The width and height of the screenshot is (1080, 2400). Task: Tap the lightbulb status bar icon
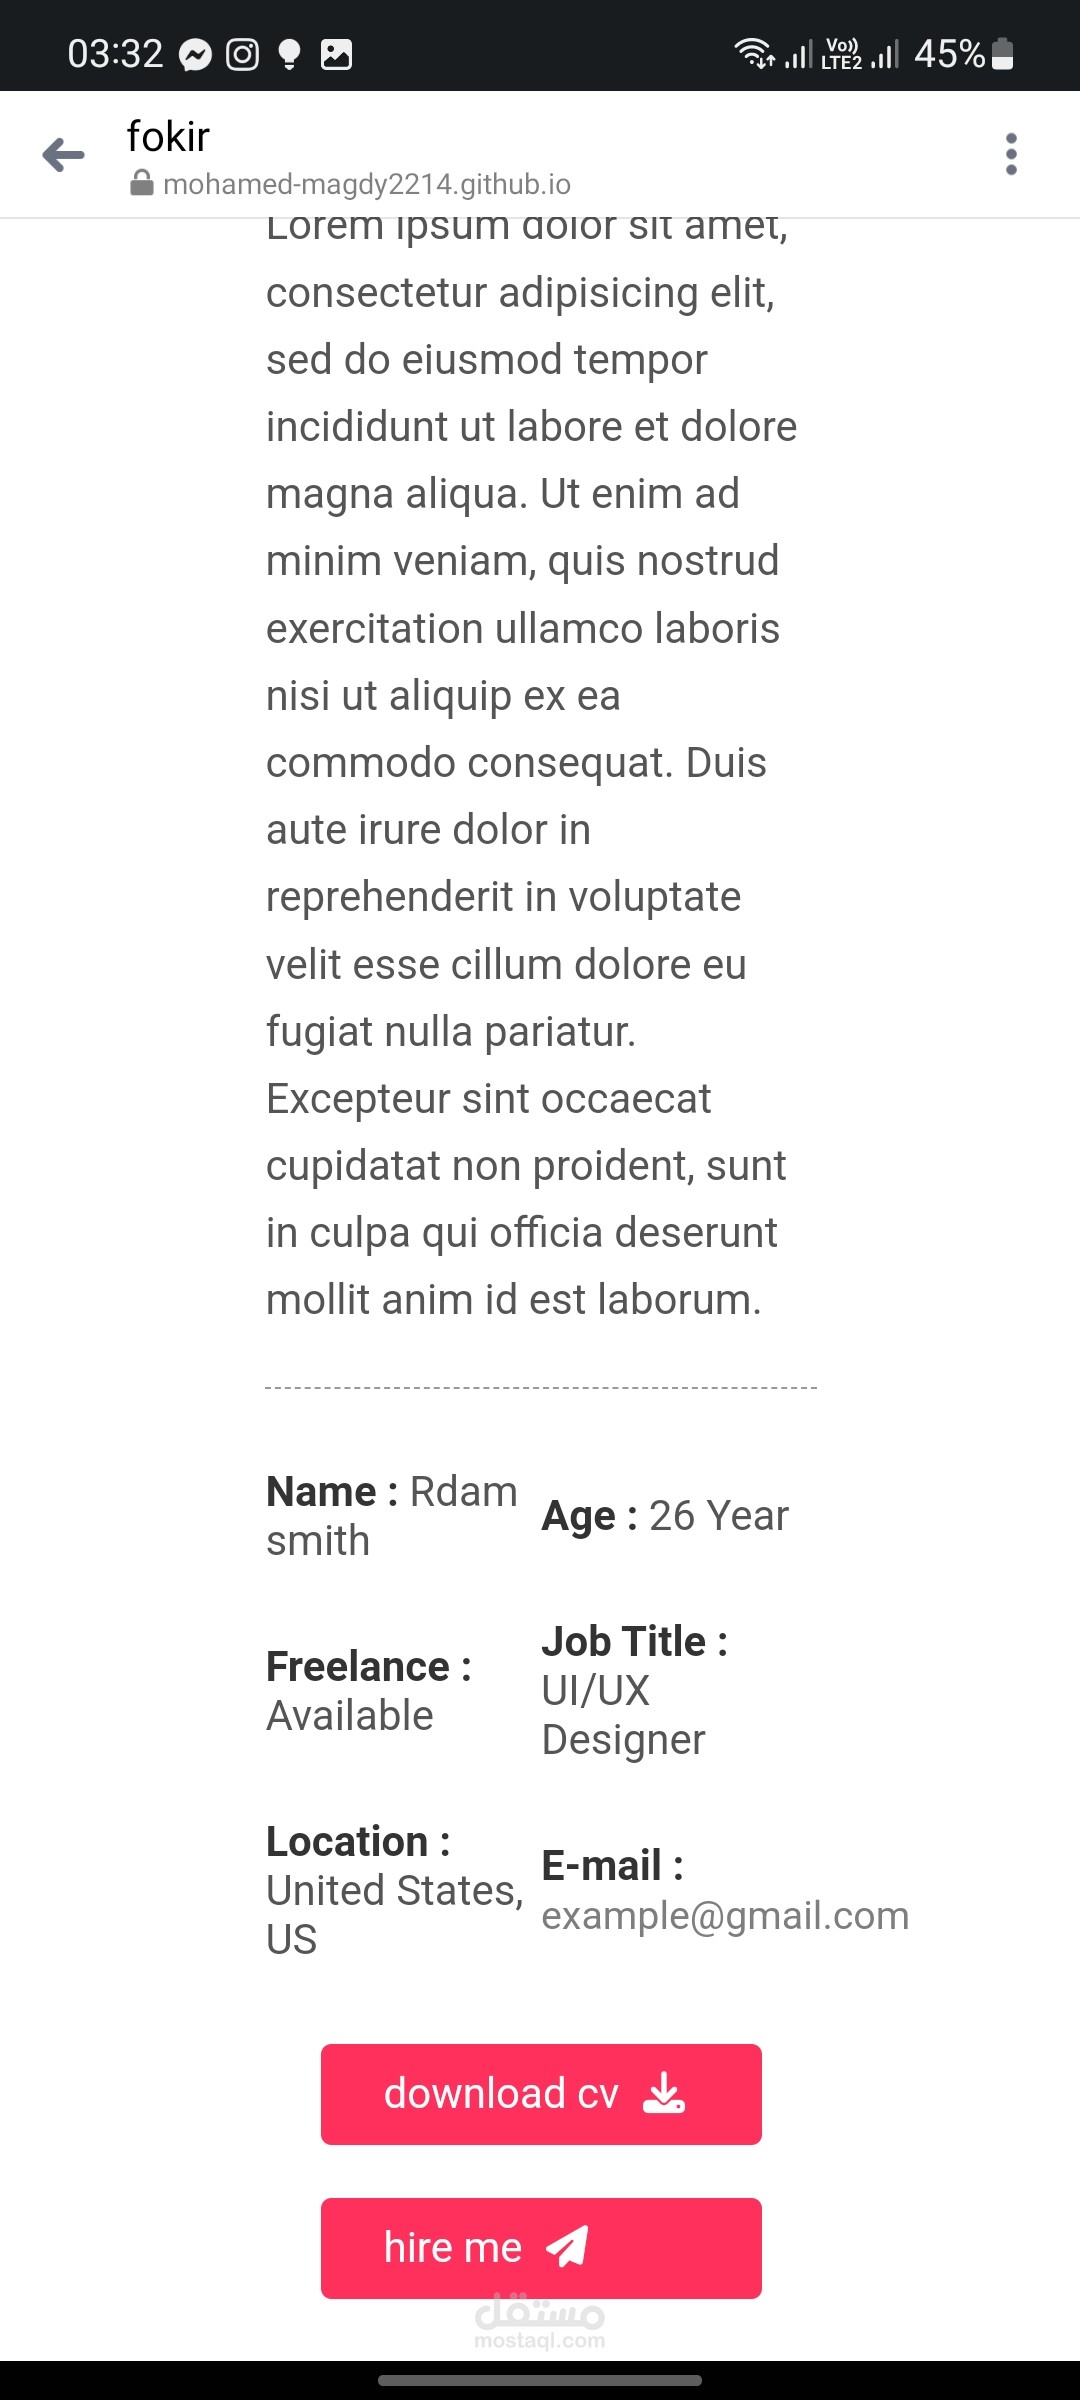289,54
